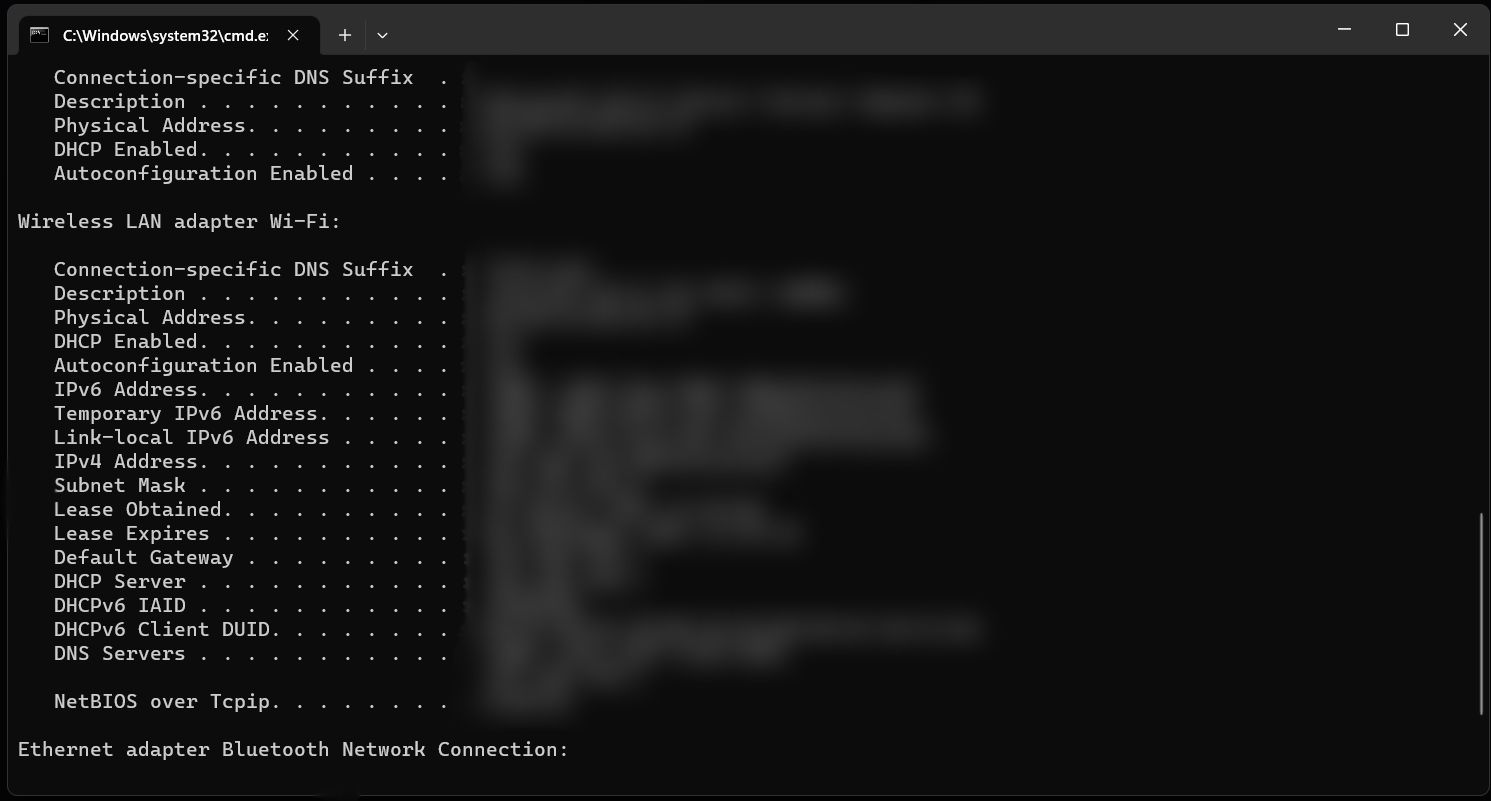Minimize the terminal window
Viewport: 1491px width, 801px height.
coord(1343,29)
